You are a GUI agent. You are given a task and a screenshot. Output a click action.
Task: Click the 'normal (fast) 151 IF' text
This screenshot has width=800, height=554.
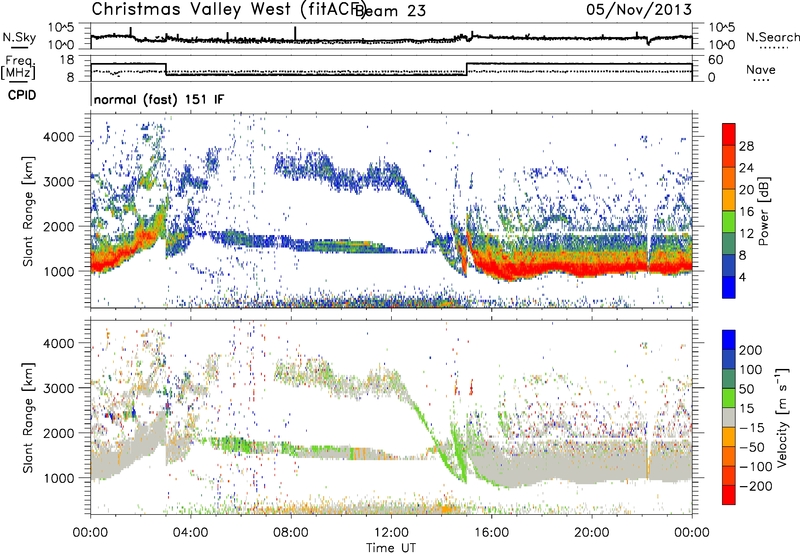pyautogui.click(x=159, y=99)
